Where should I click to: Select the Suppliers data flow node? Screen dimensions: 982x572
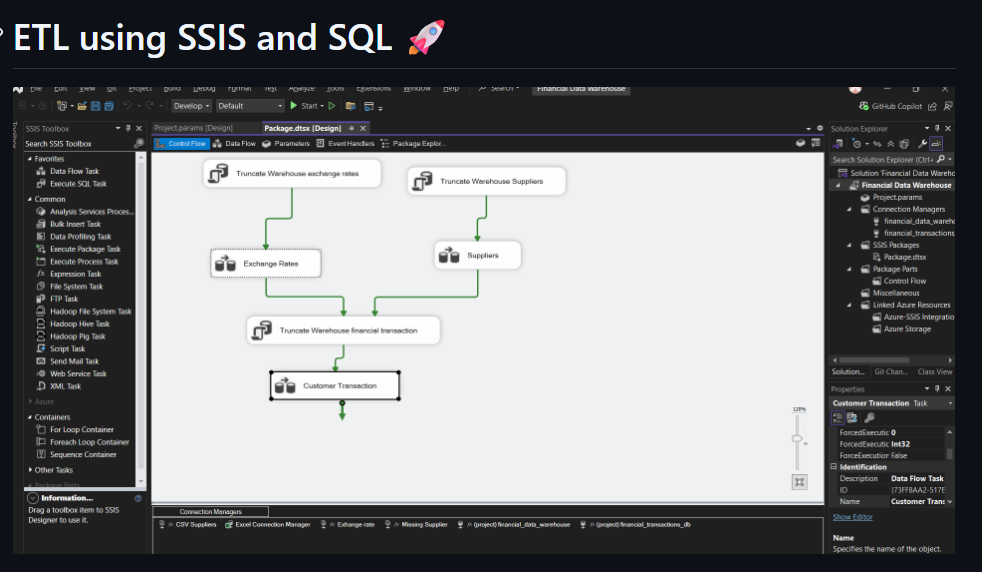pos(477,256)
